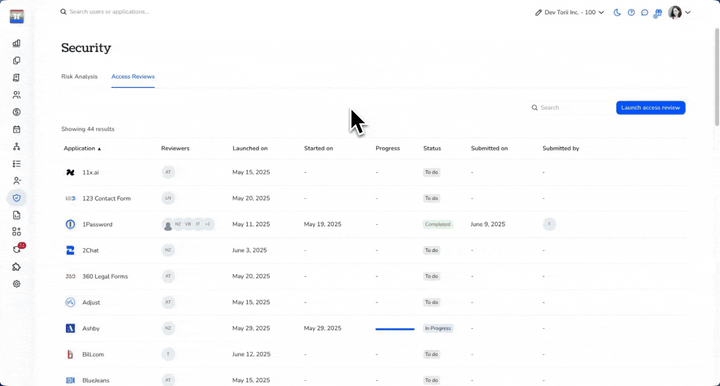
Task: Open the puzzle piece integrations sidebar icon
Action: 17,267
